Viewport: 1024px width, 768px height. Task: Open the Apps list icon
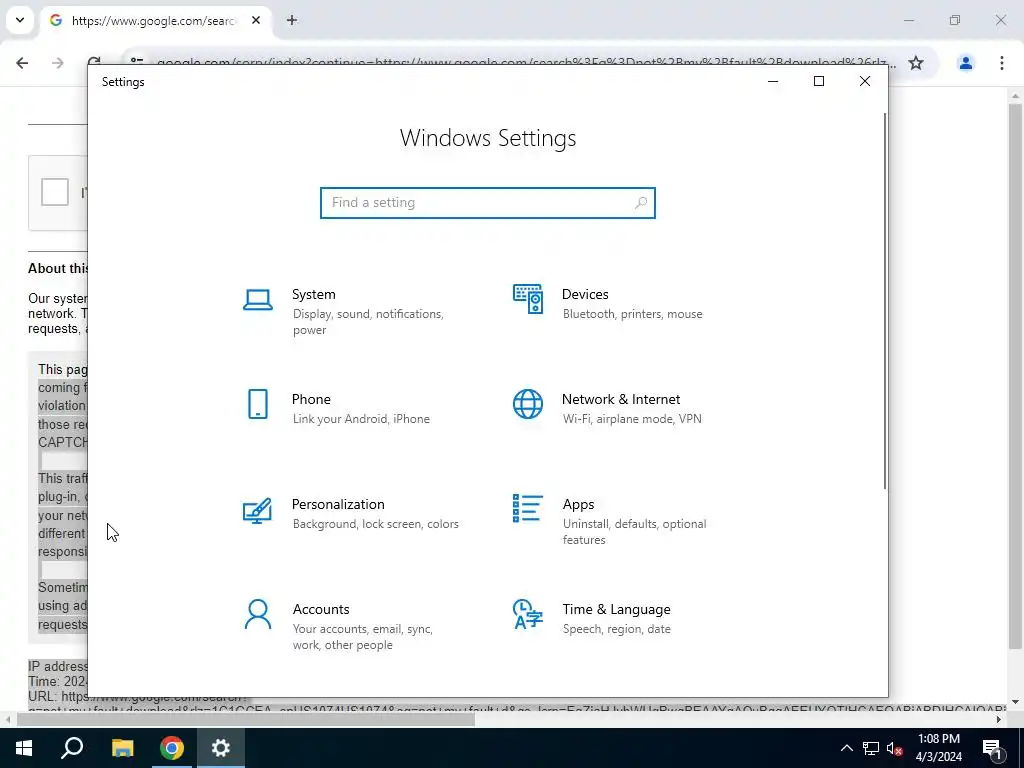click(x=528, y=509)
